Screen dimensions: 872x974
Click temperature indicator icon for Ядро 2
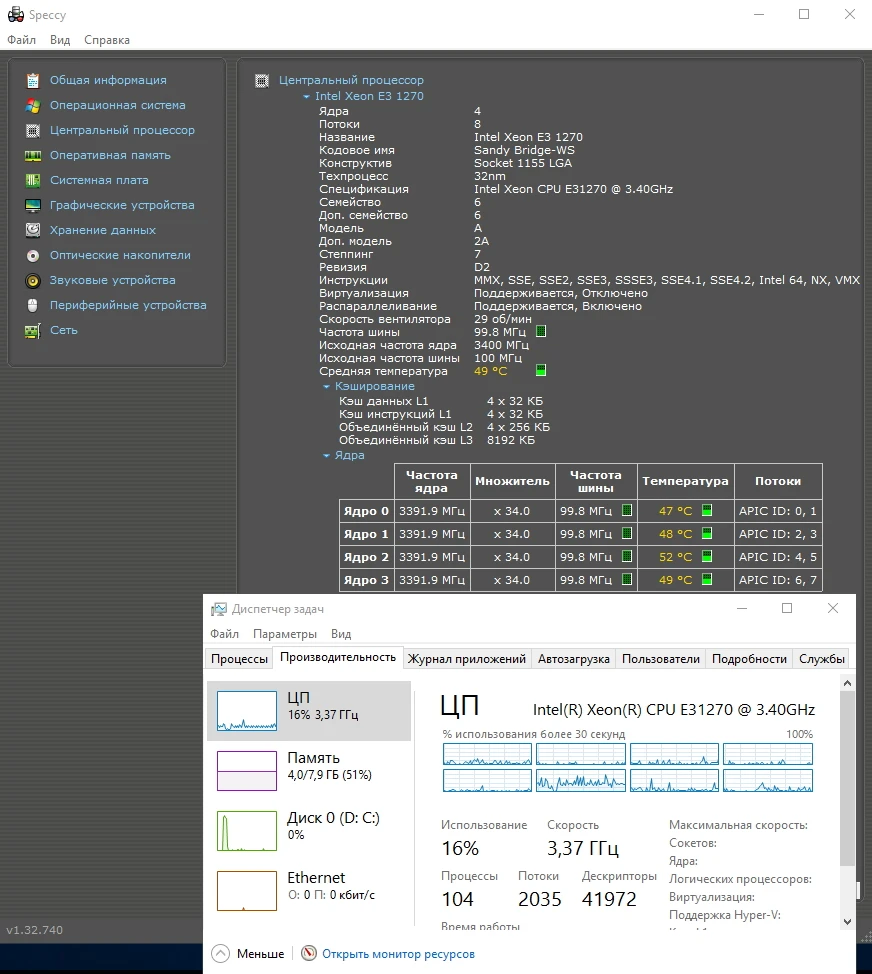click(707, 557)
